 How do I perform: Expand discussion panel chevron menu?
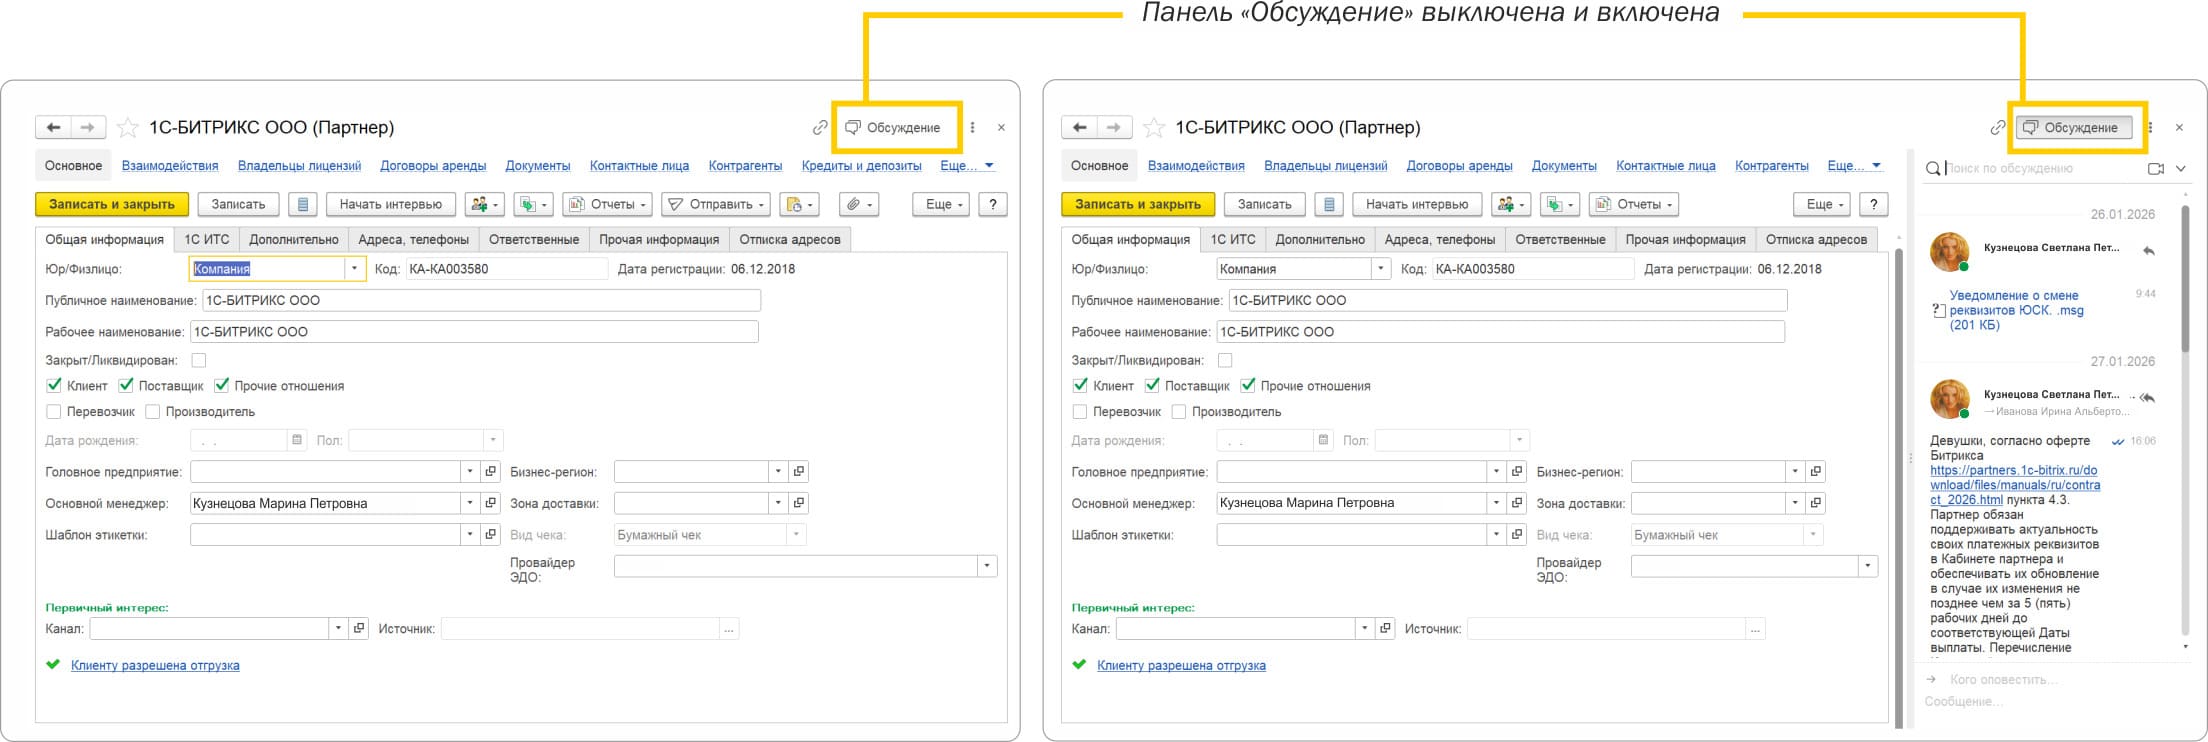coord(2181,168)
